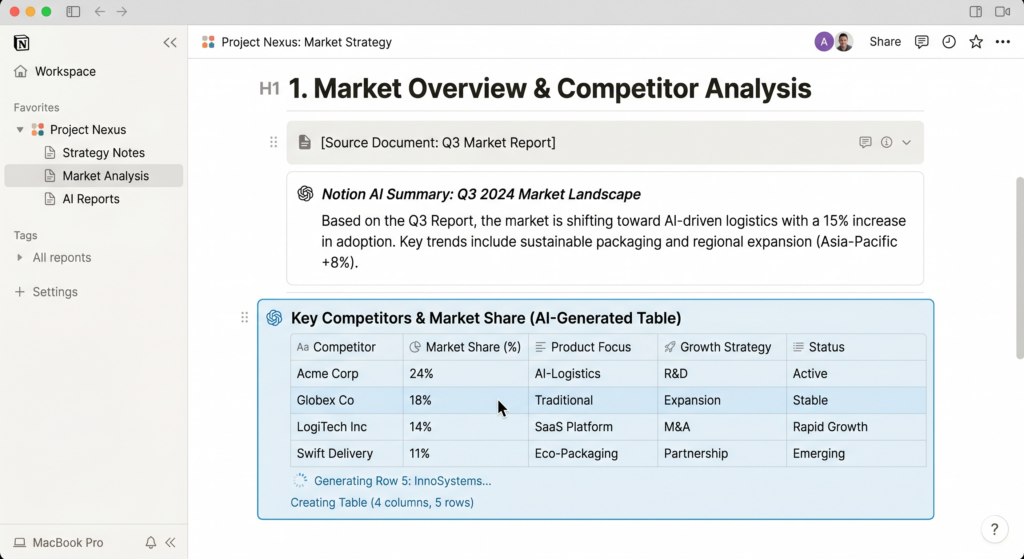The image size is (1024, 559).
Task: Click the info icon on Source Document block
Action: (886, 142)
